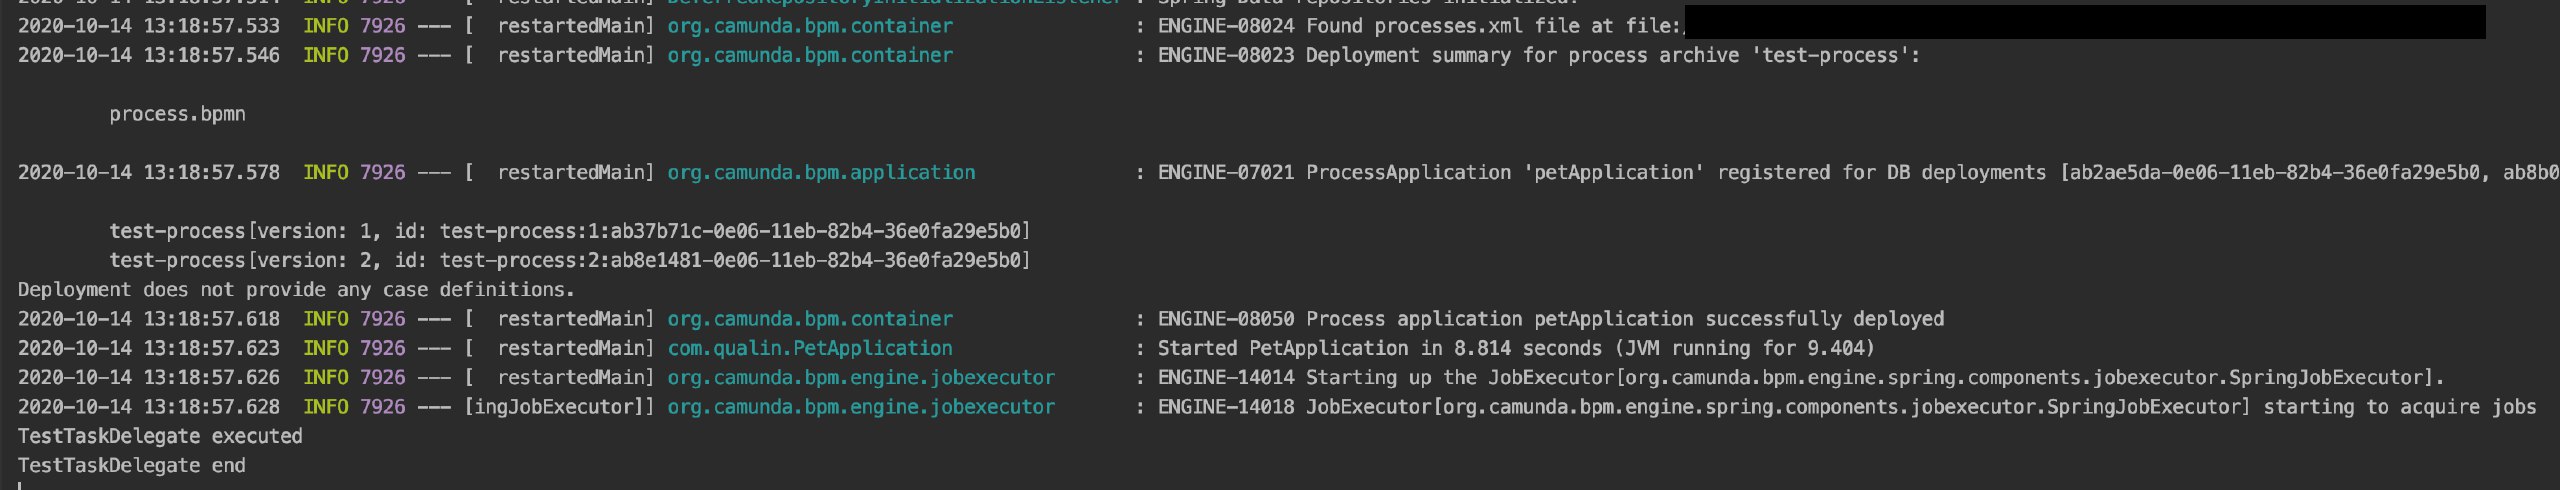The image size is (2560, 490).
Task: Click the ENGINE-07021 ProcessApplication registered message
Action: tap(1858, 172)
